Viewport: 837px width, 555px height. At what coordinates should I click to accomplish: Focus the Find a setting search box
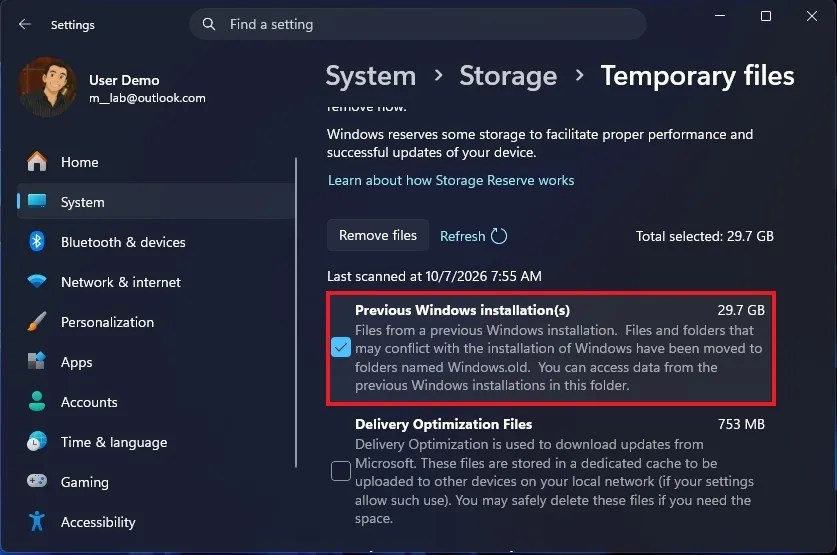(418, 24)
